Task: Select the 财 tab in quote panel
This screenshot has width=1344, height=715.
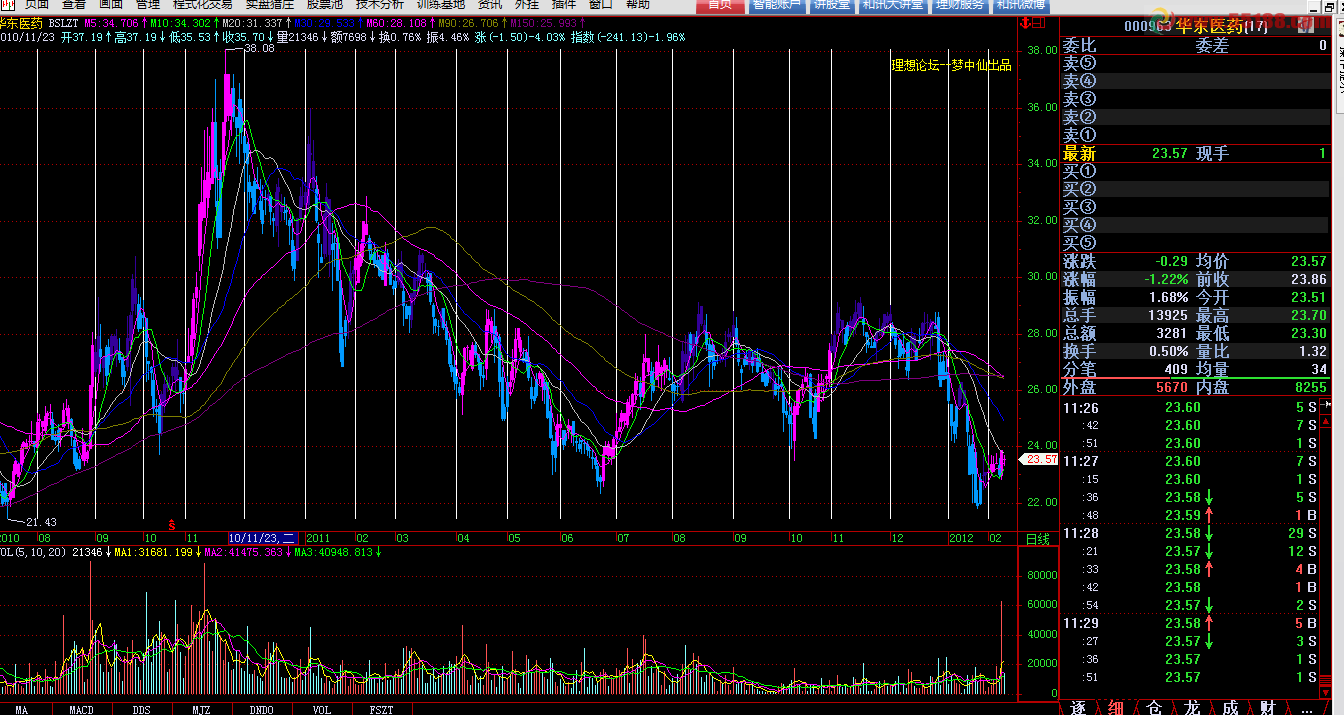Action: pos(1268,707)
